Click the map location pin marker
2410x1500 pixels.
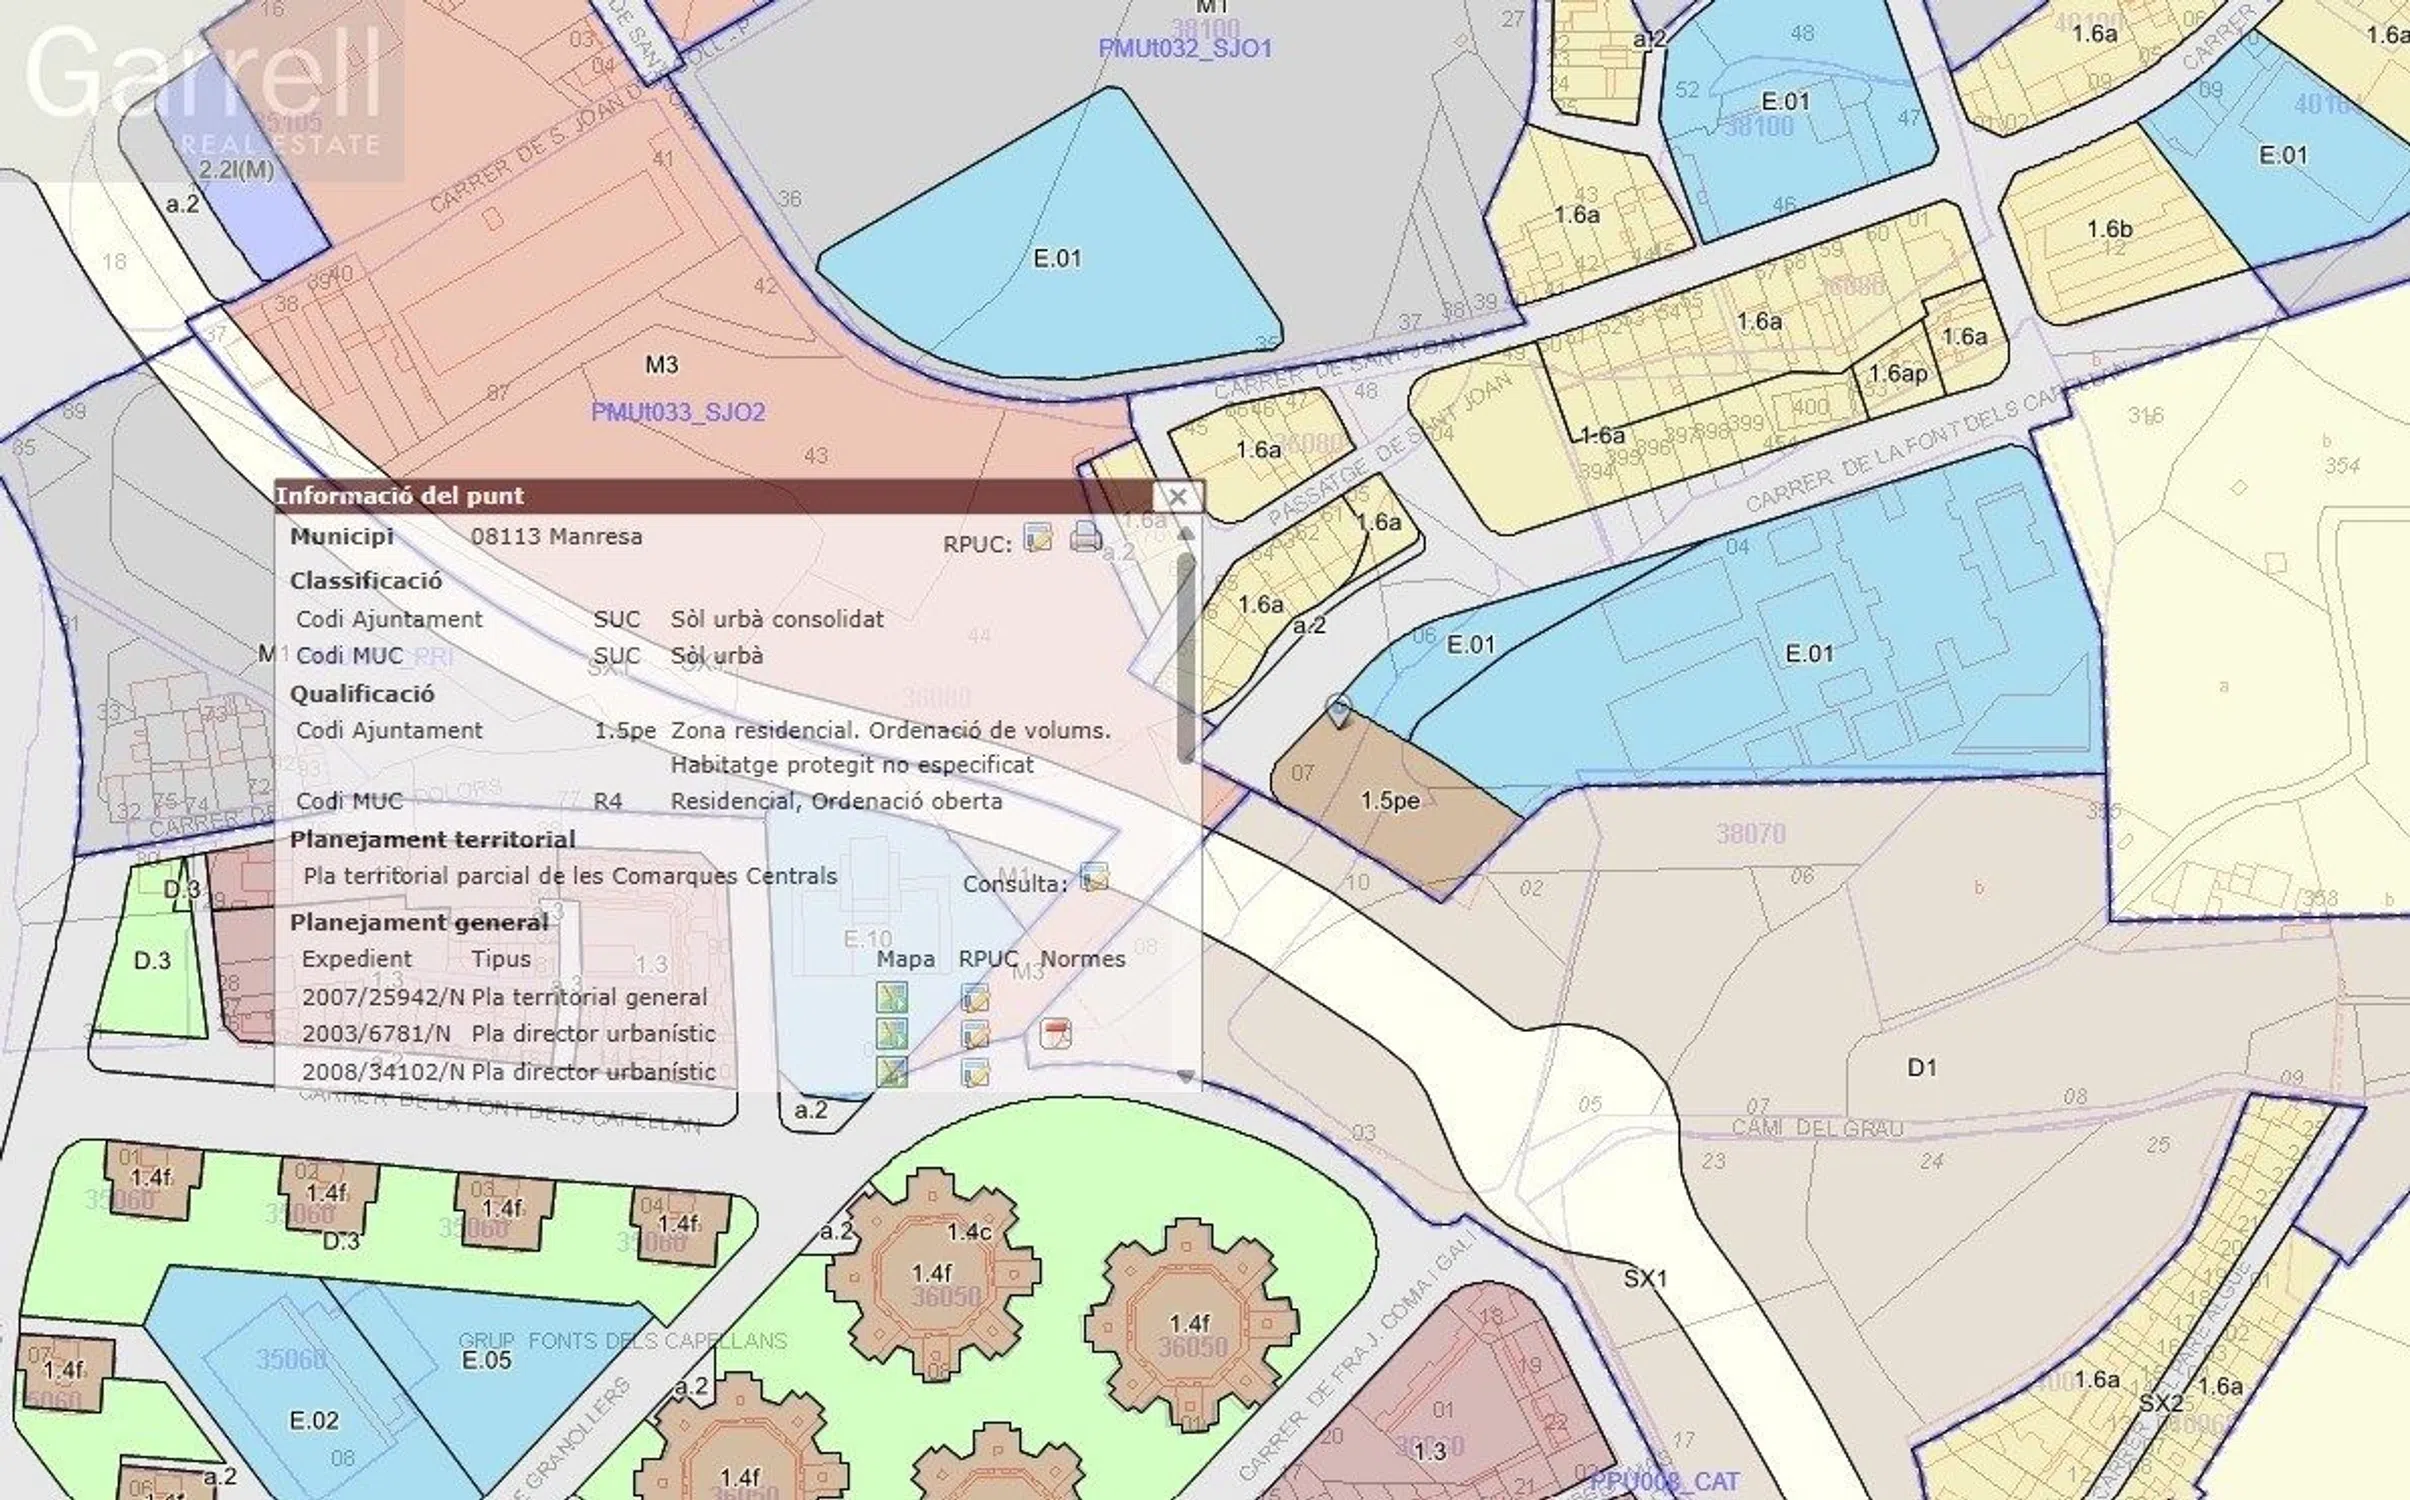pyautogui.click(x=1338, y=710)
